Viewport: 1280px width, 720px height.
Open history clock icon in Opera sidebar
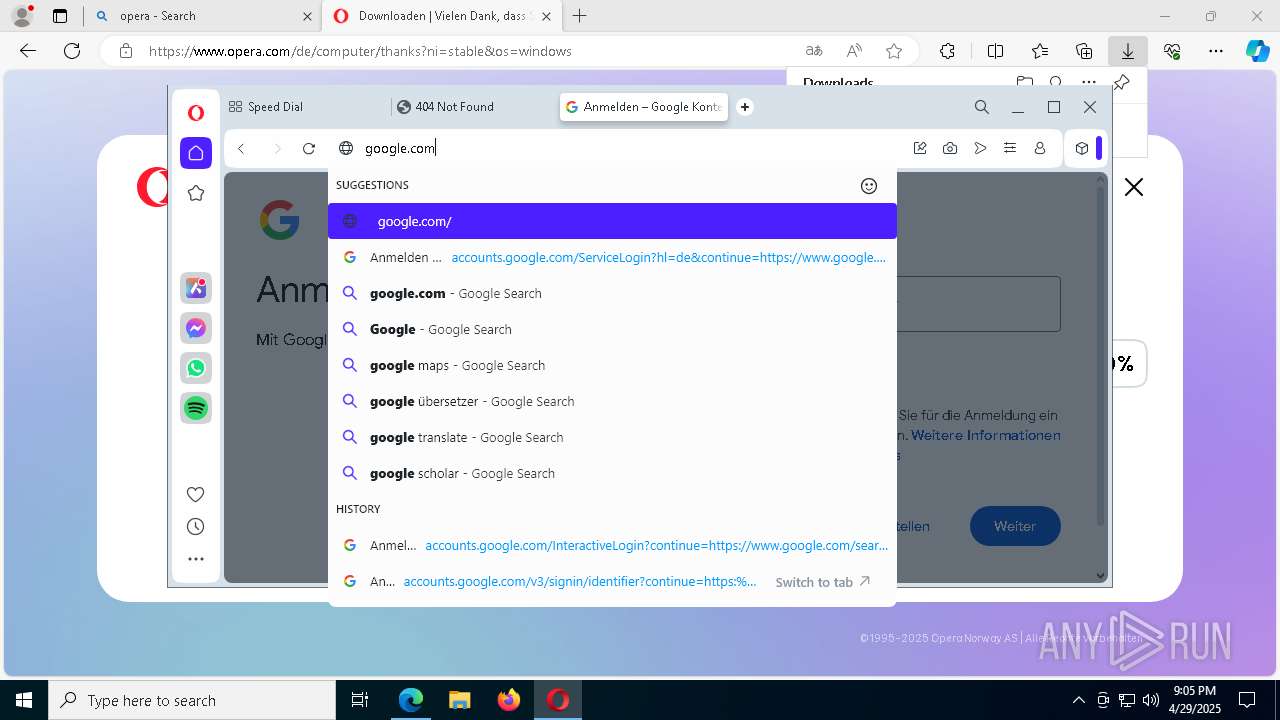pyautogui.click(x=196, y=527)
